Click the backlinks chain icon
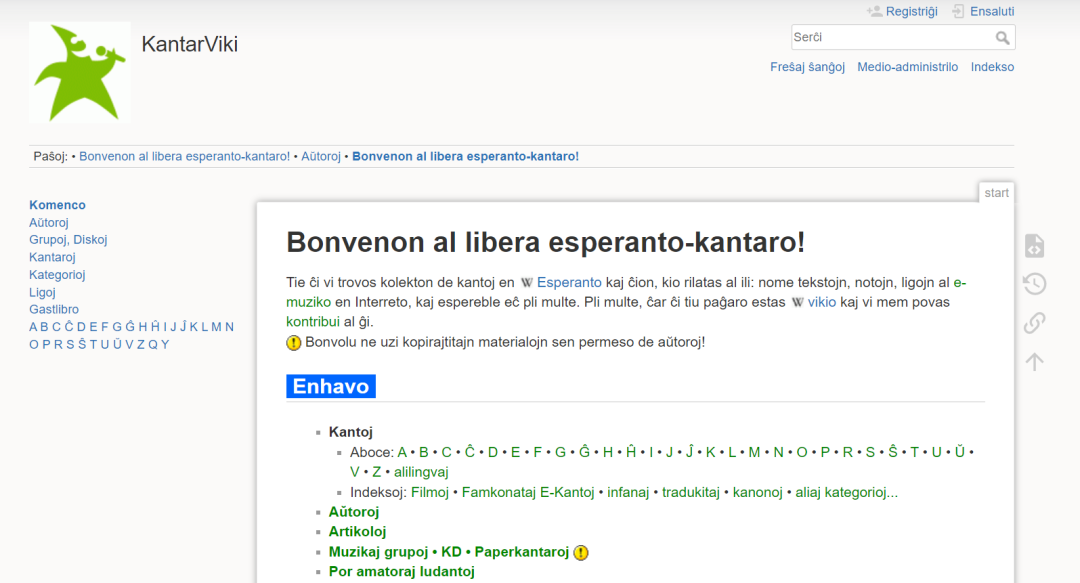The width and height of the screenshot is (1080, 583). pos(1034,323)
